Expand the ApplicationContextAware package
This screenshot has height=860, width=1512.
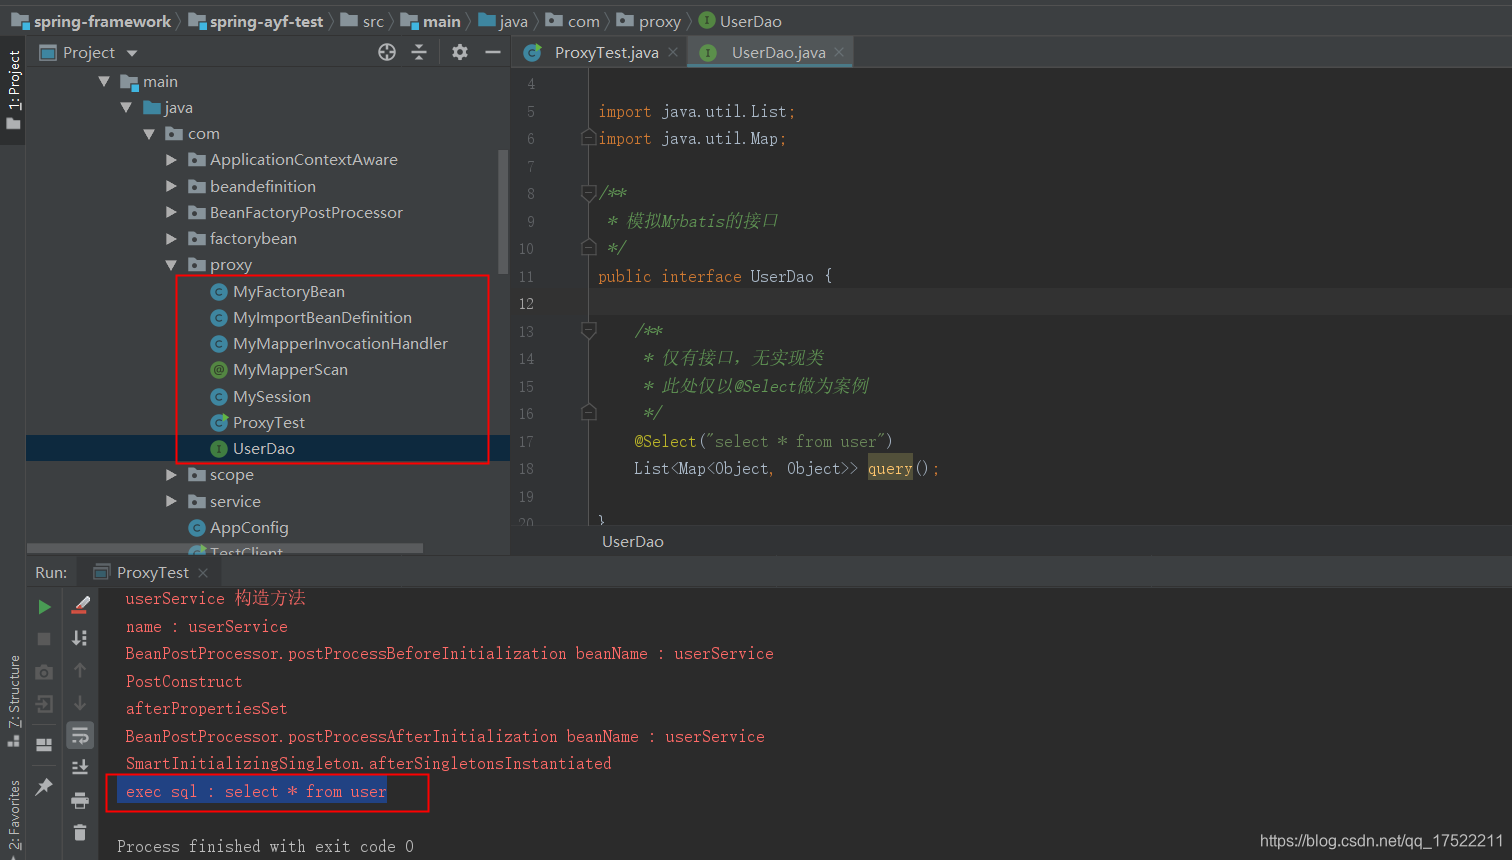[x=171, y=159]
